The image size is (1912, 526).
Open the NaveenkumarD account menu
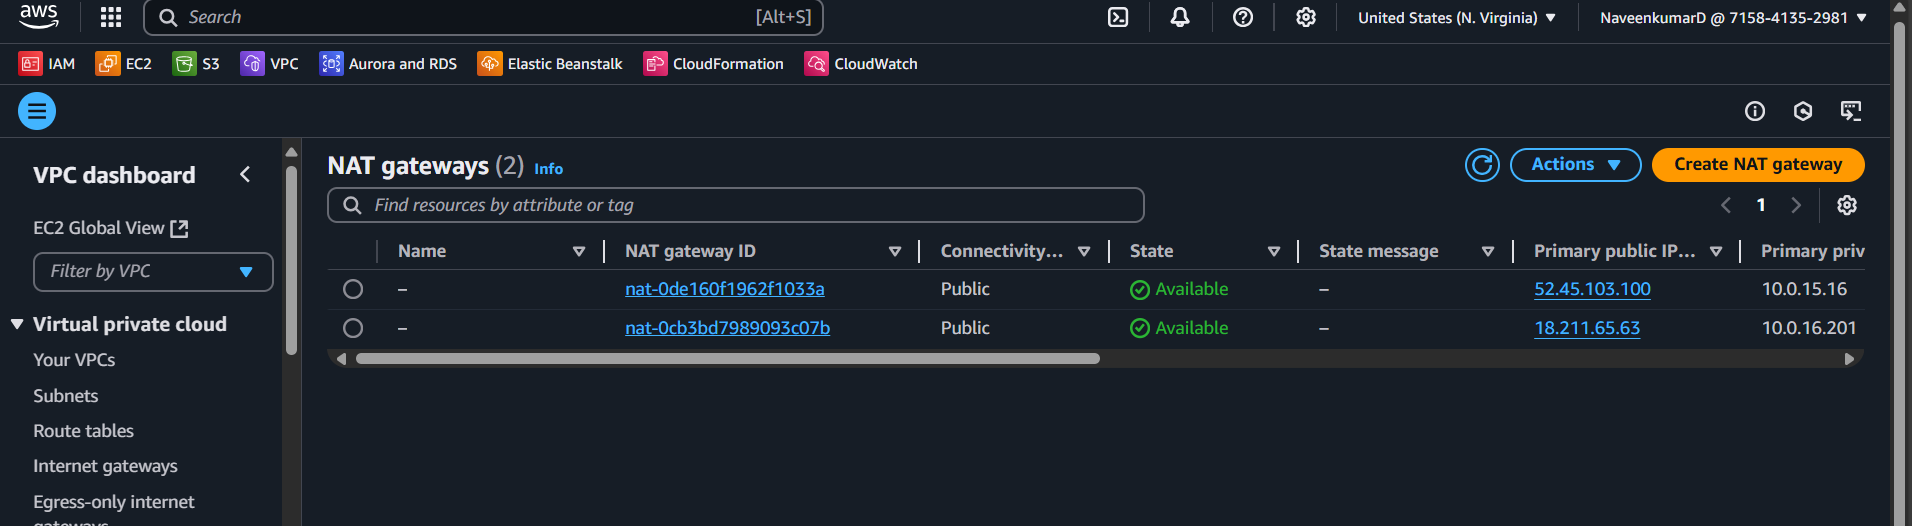[x=1733, y=17]
